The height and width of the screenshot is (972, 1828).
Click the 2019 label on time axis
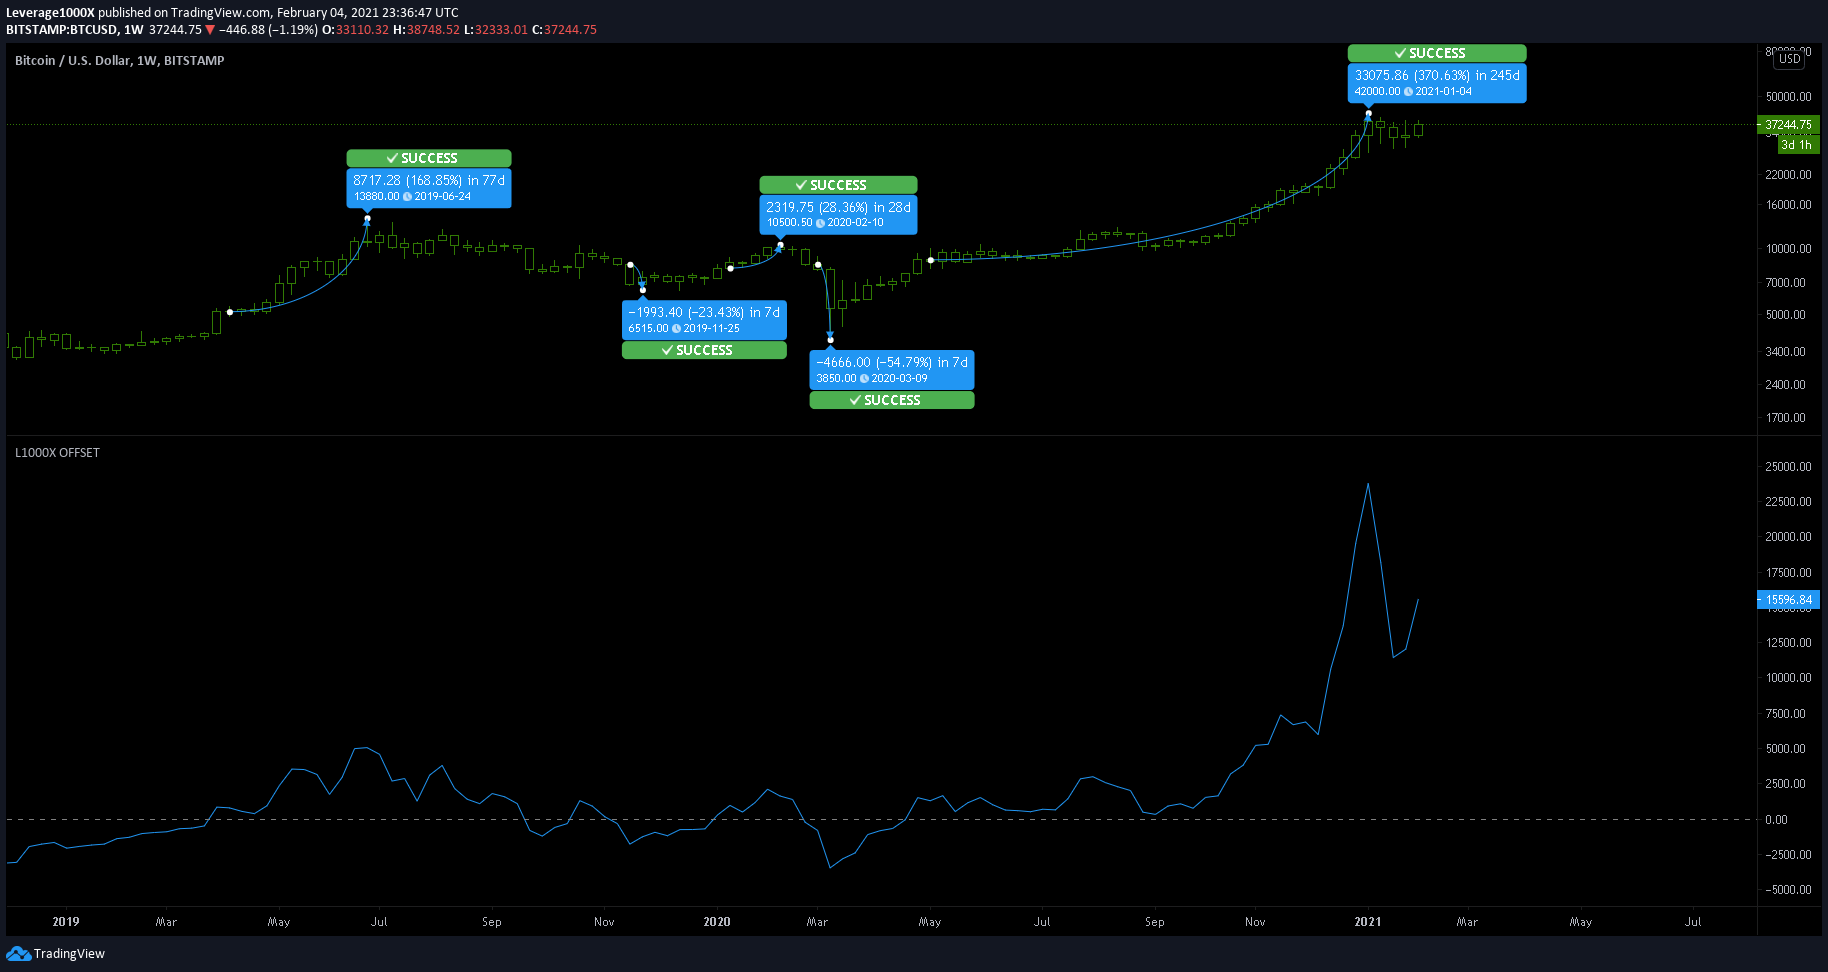pos(66,922)
